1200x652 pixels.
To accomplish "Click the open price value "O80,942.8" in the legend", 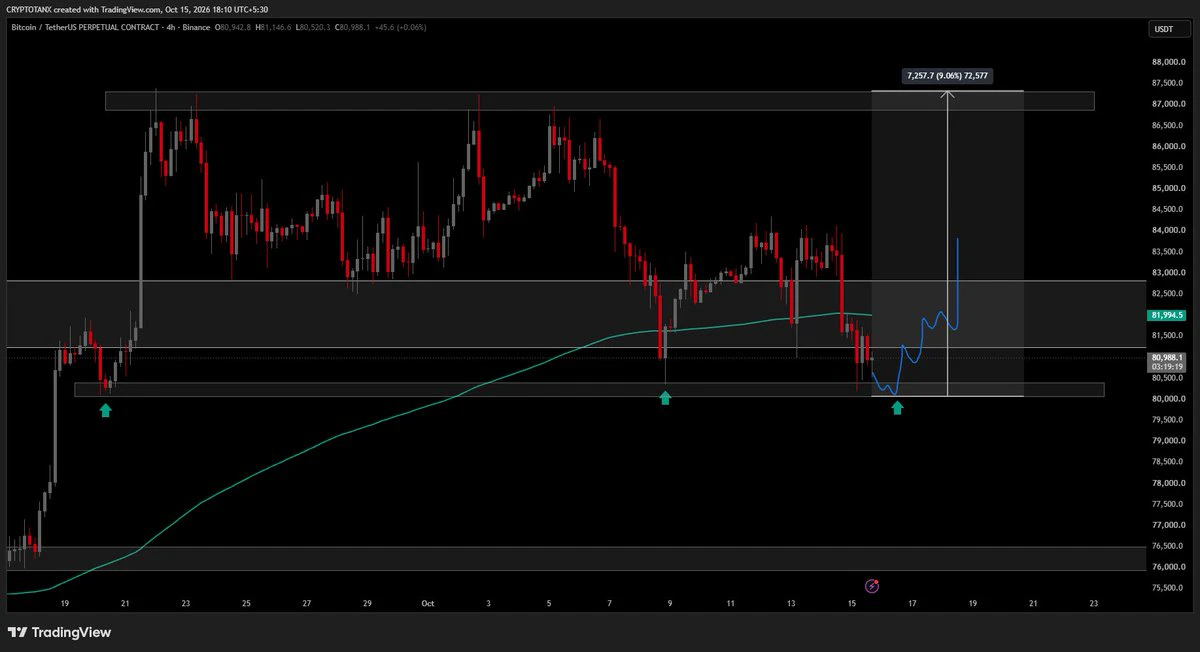I will click(233, 27).
